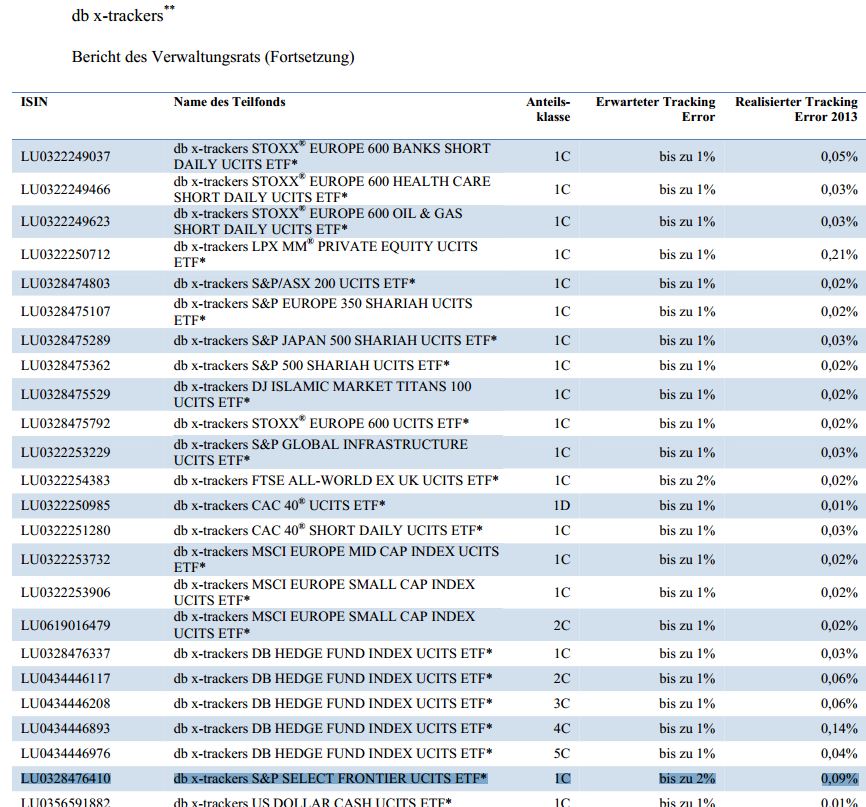Click the 0,21% realised tracking error value
The image size is (866, 807).
click(839, 255)
